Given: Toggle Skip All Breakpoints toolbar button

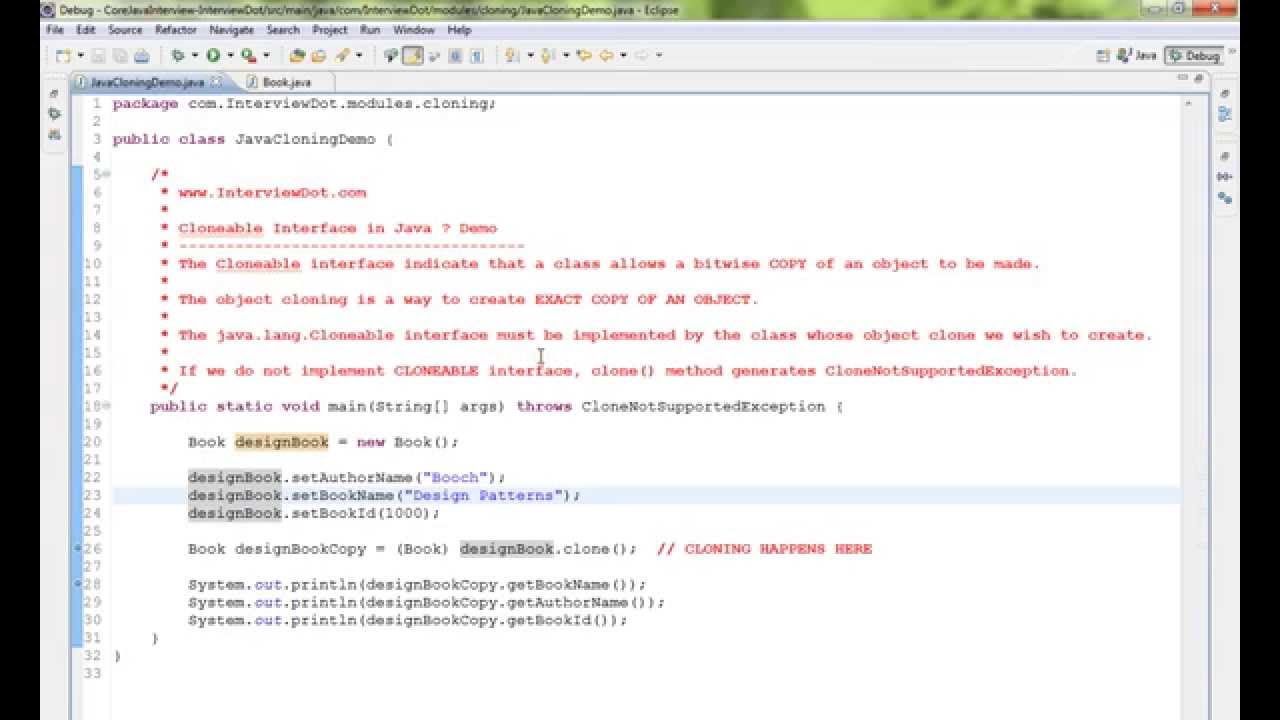Looking at the screenshot, I should 390,55.
